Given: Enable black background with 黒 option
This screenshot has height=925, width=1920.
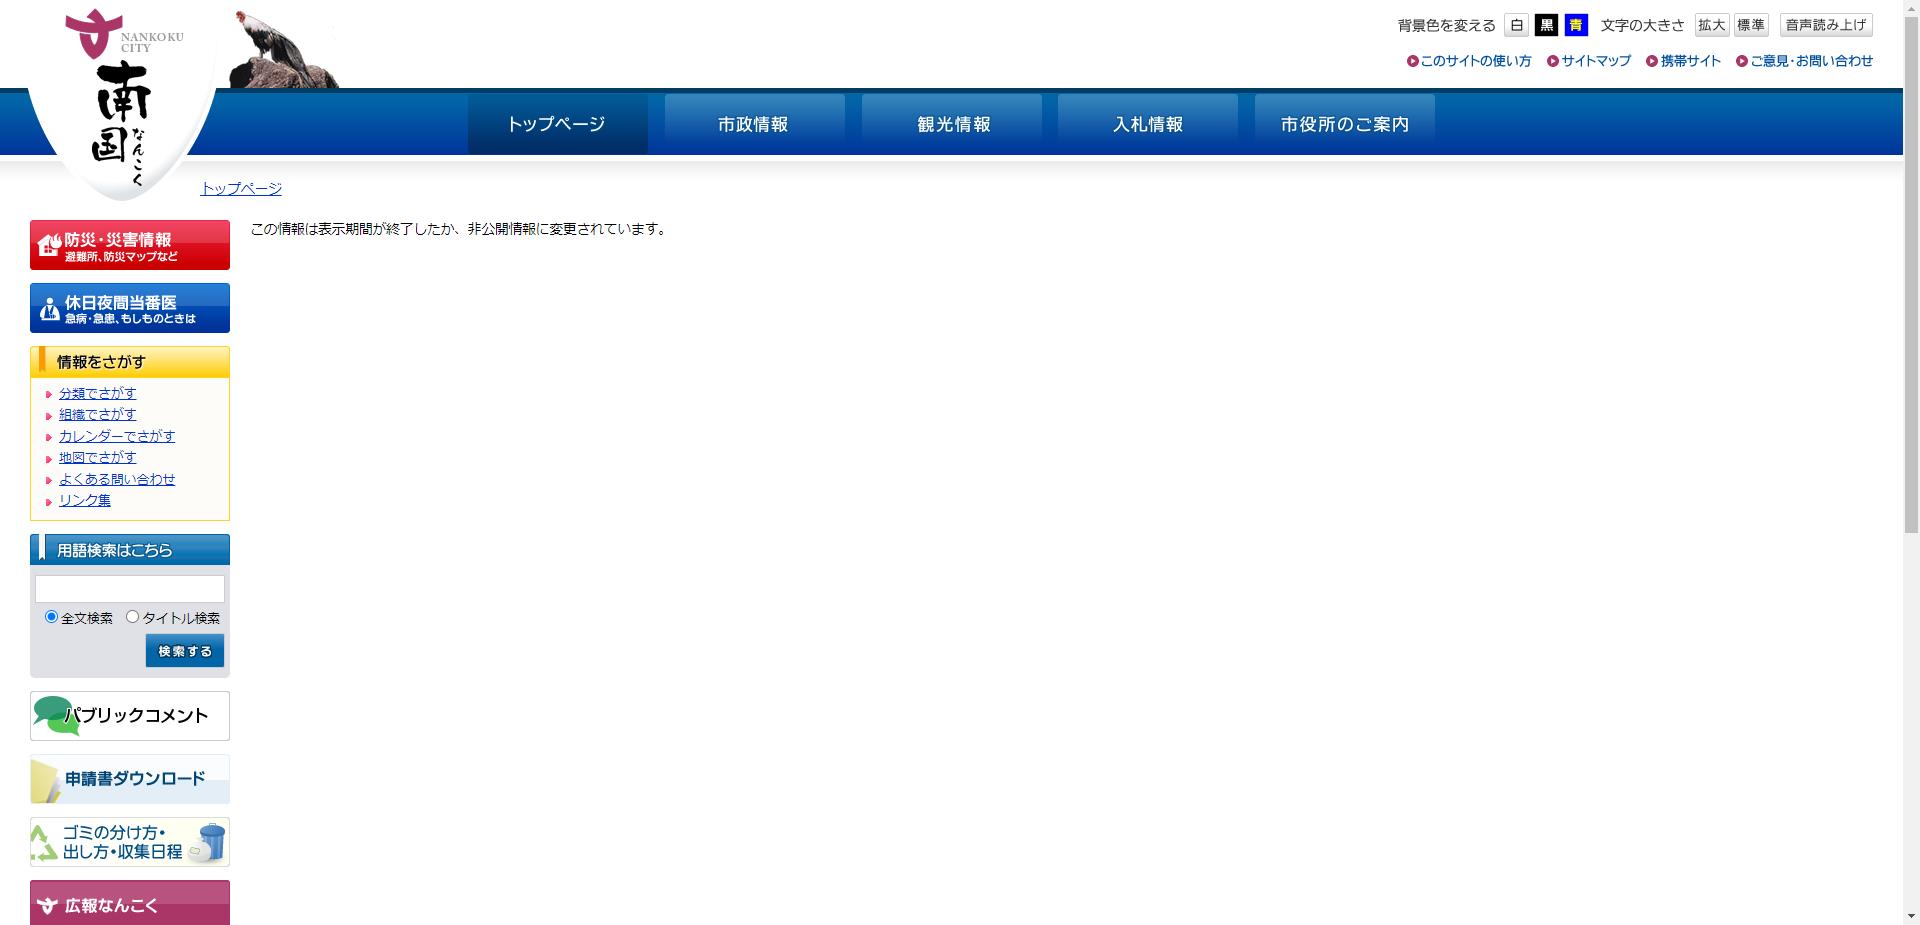Looking at the screenshot, I should pos(1546,25).
